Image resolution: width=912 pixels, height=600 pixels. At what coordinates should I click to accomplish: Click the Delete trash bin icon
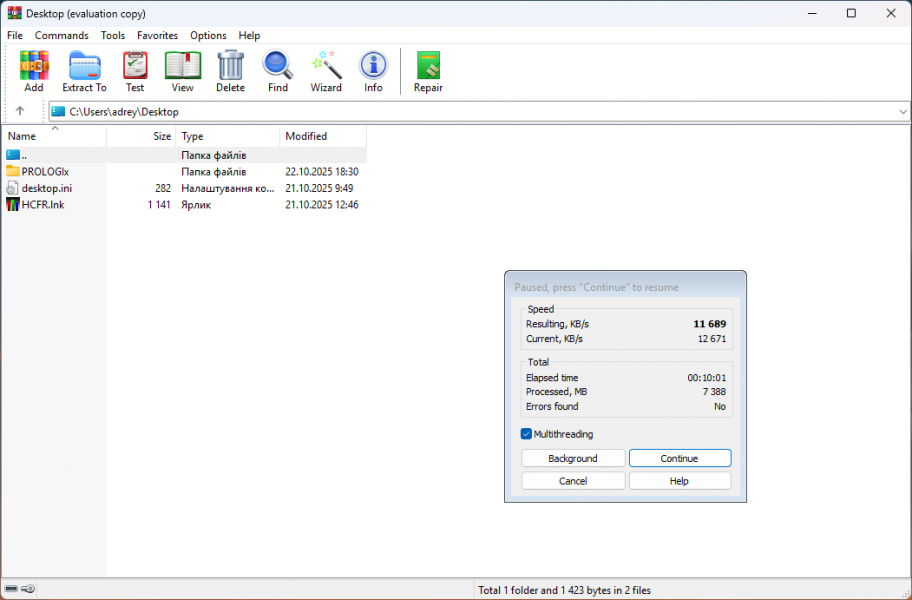230,67
